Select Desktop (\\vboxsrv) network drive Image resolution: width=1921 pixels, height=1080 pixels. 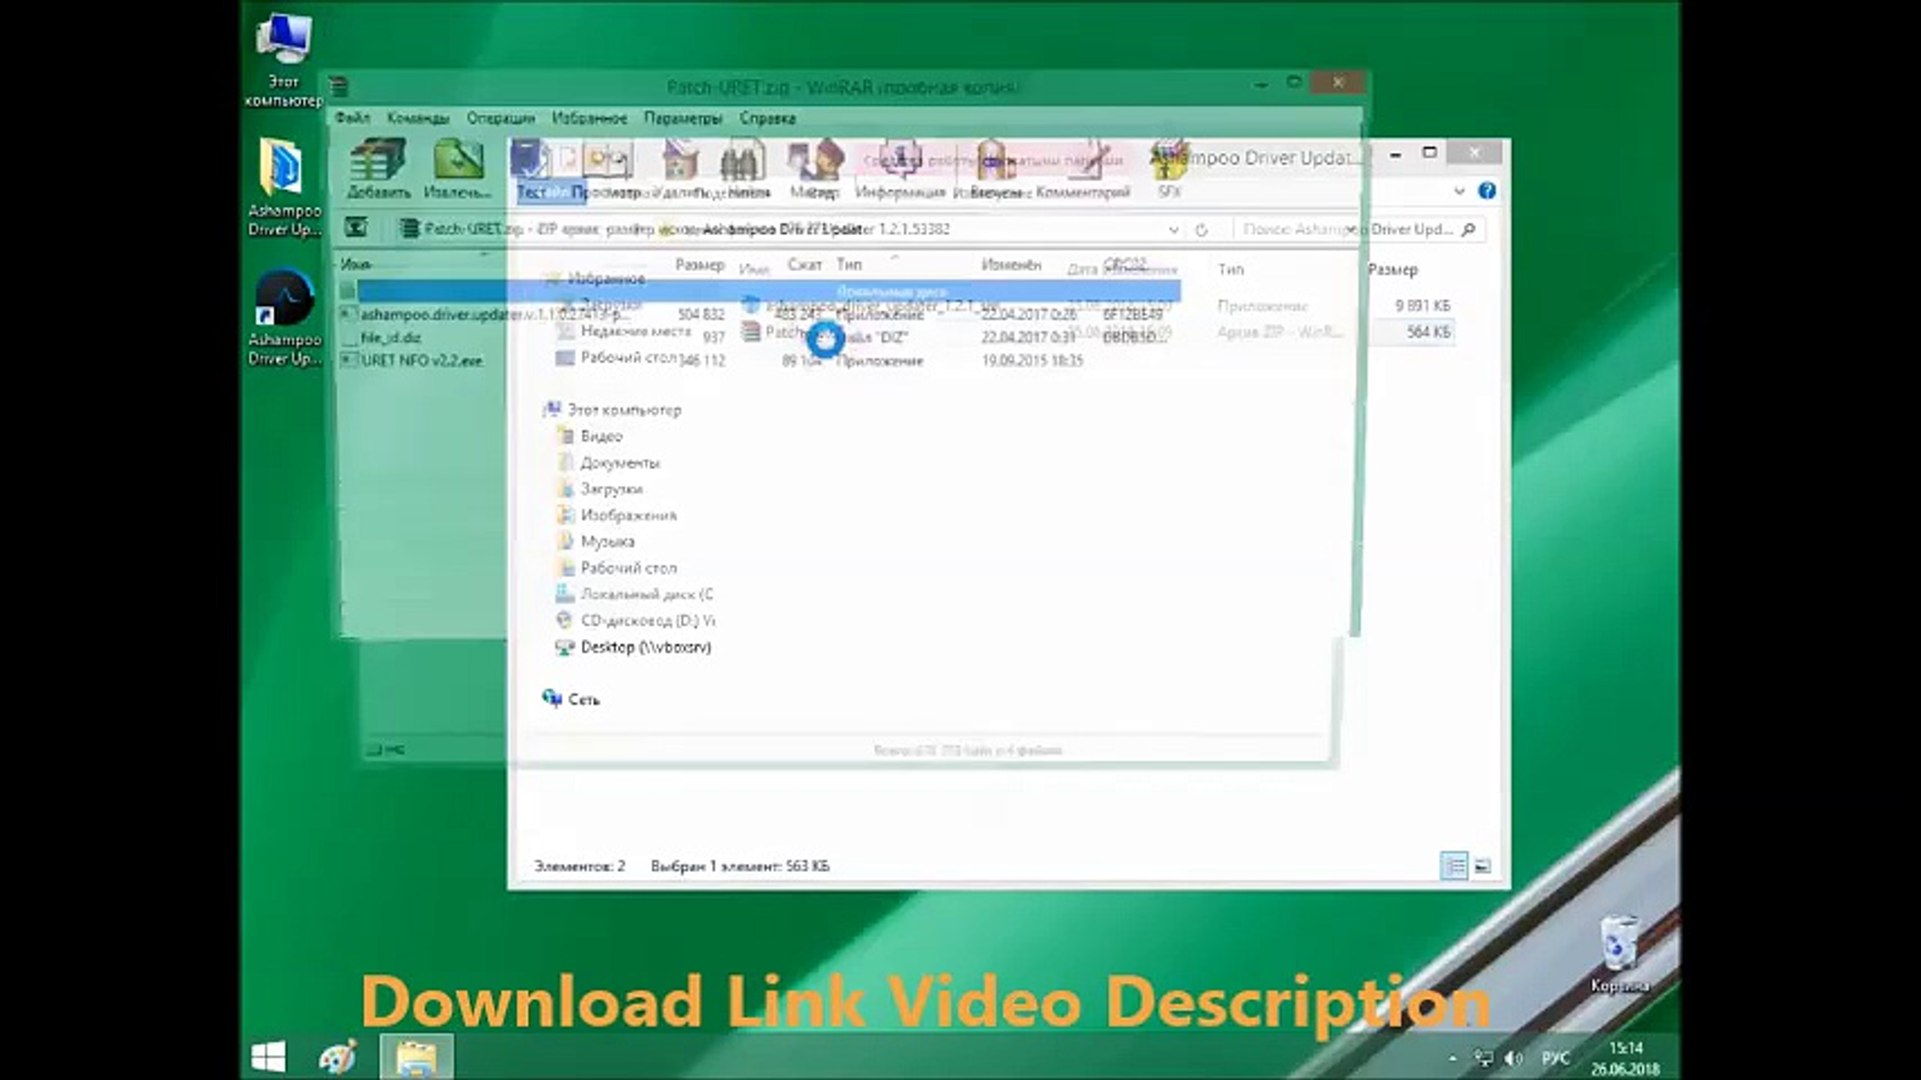point(645,647)
